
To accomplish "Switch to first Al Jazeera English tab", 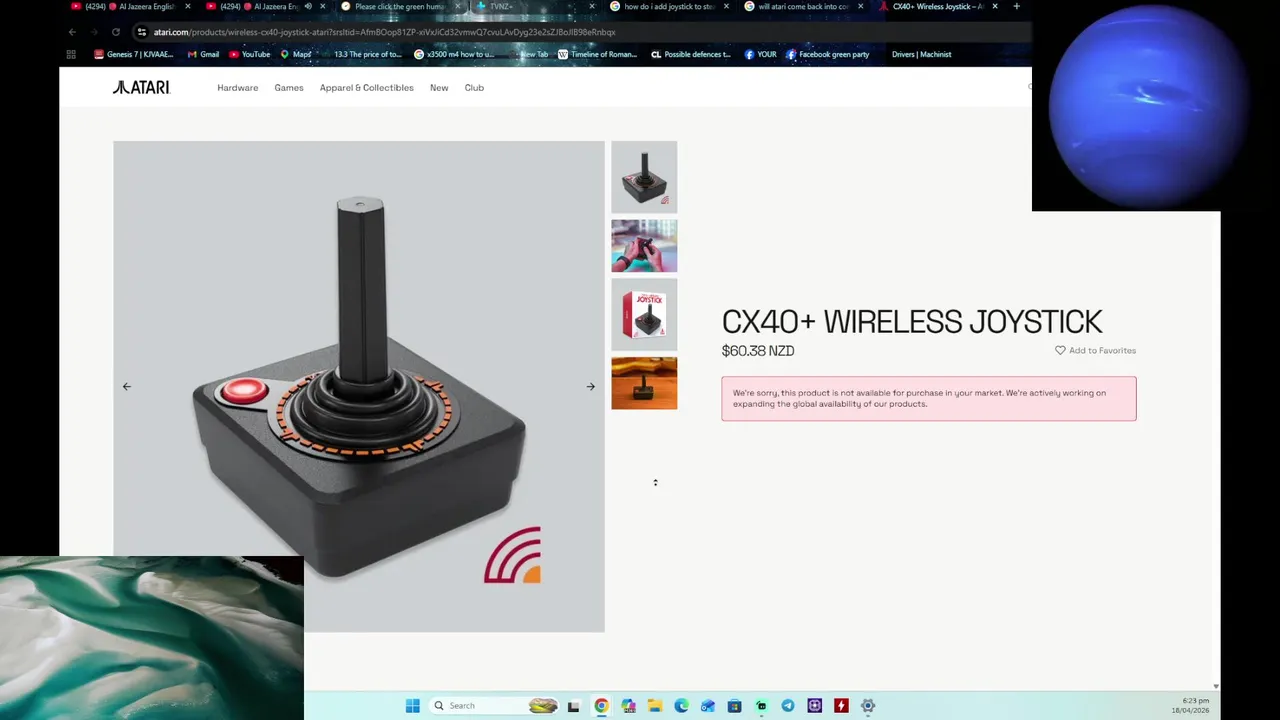I will tap(130, 6).
